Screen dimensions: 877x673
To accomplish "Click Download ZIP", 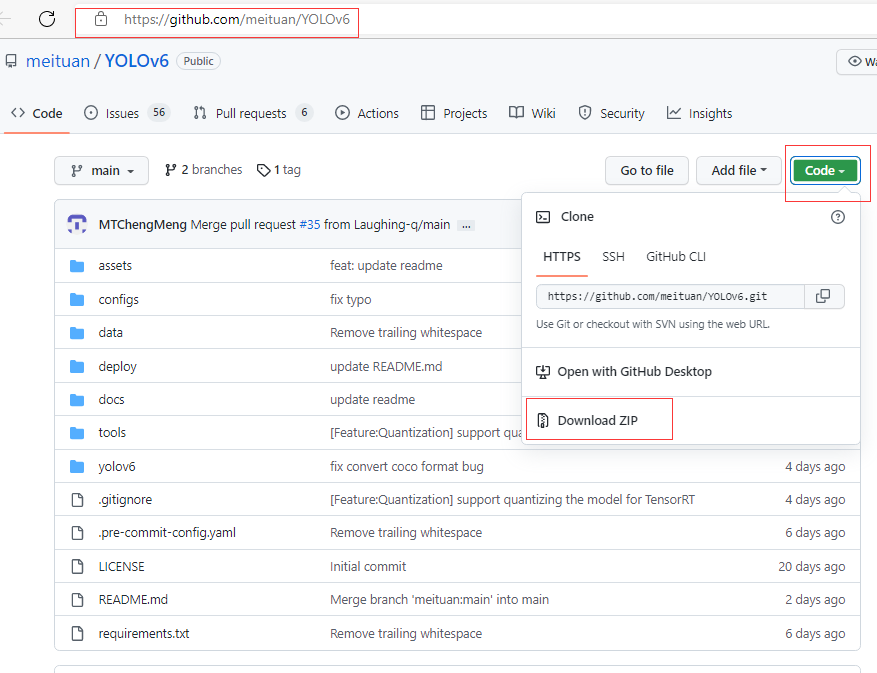I will click(597, 421).
